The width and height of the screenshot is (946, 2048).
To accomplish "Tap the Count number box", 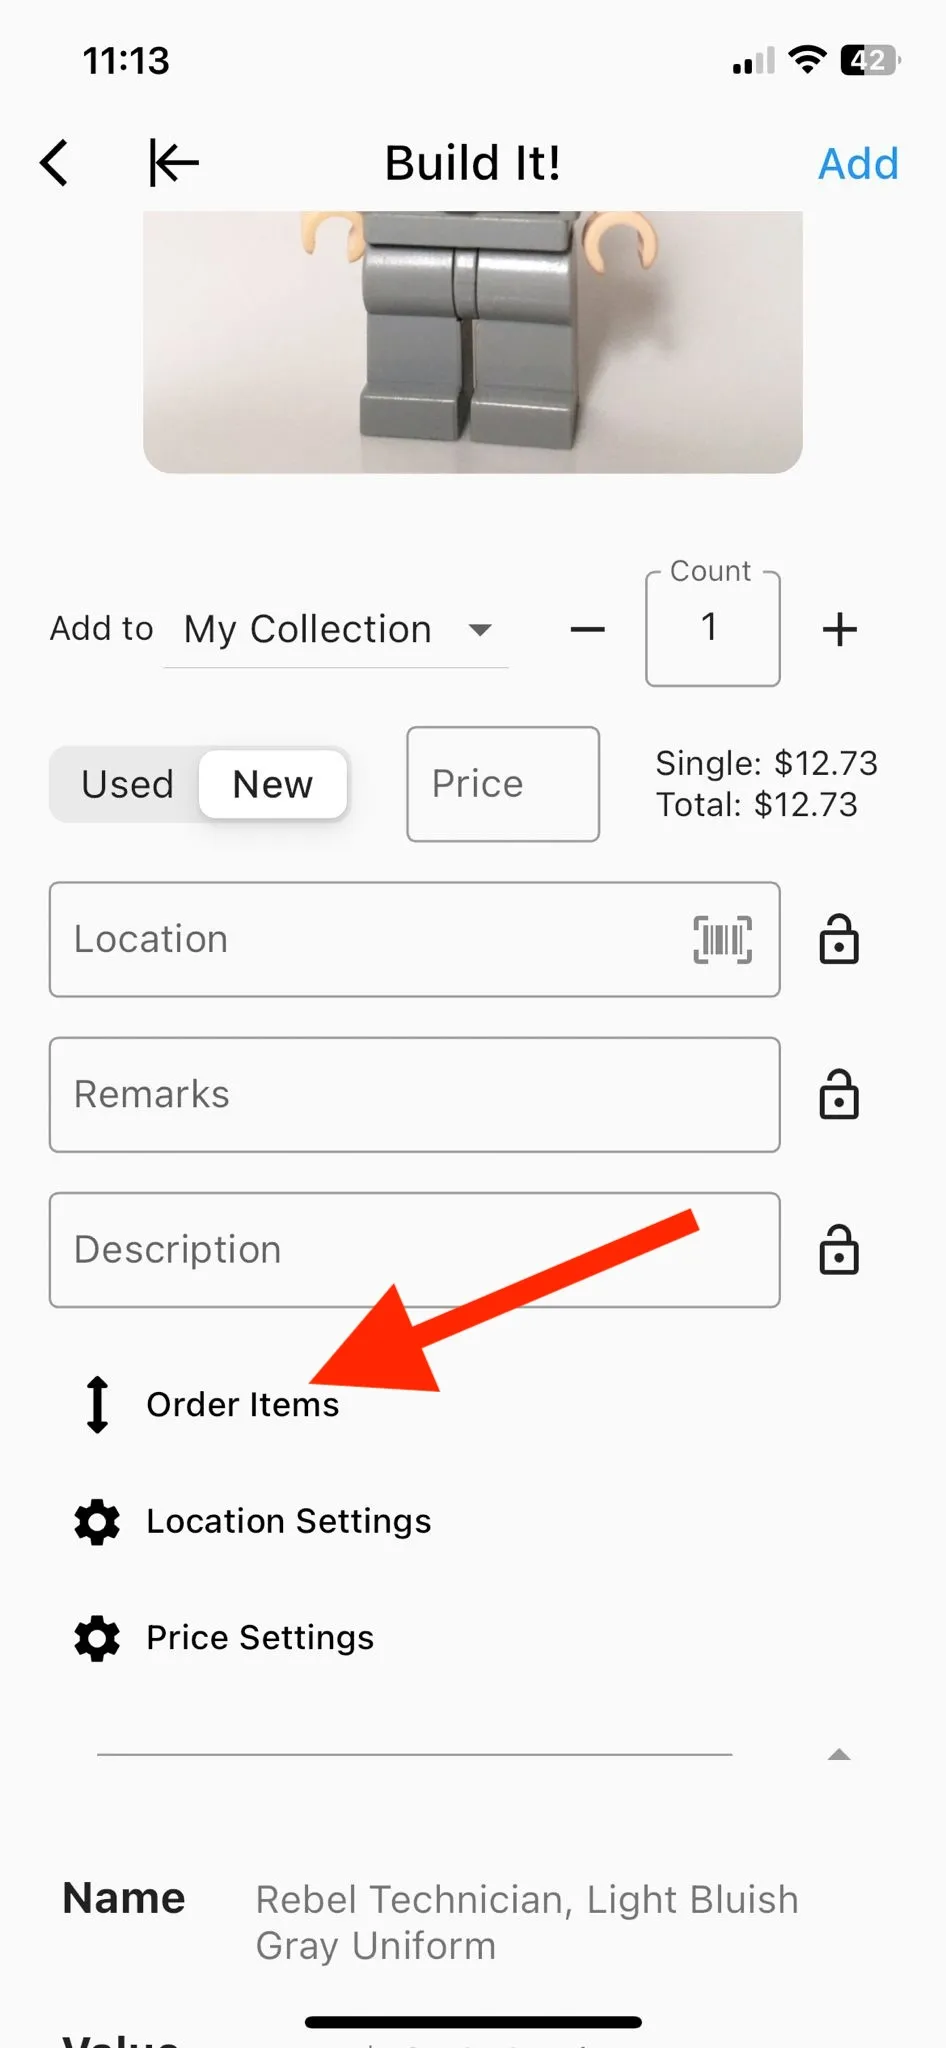I will (x=713, y=629).
